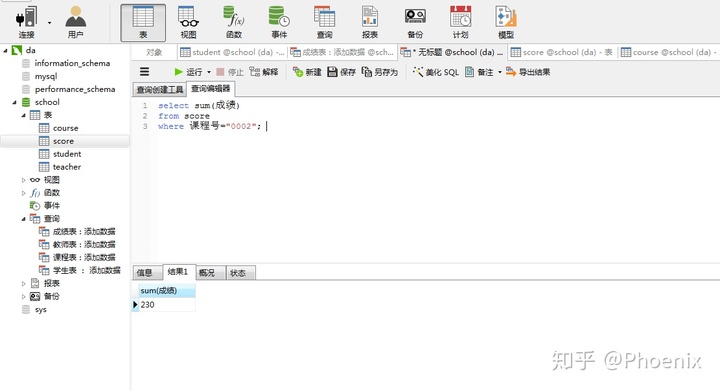This screenshot has height=391, width=720.
Task: Expand the 报表 reports tree node
Action: pyautogui.click(x=23, y=284)
